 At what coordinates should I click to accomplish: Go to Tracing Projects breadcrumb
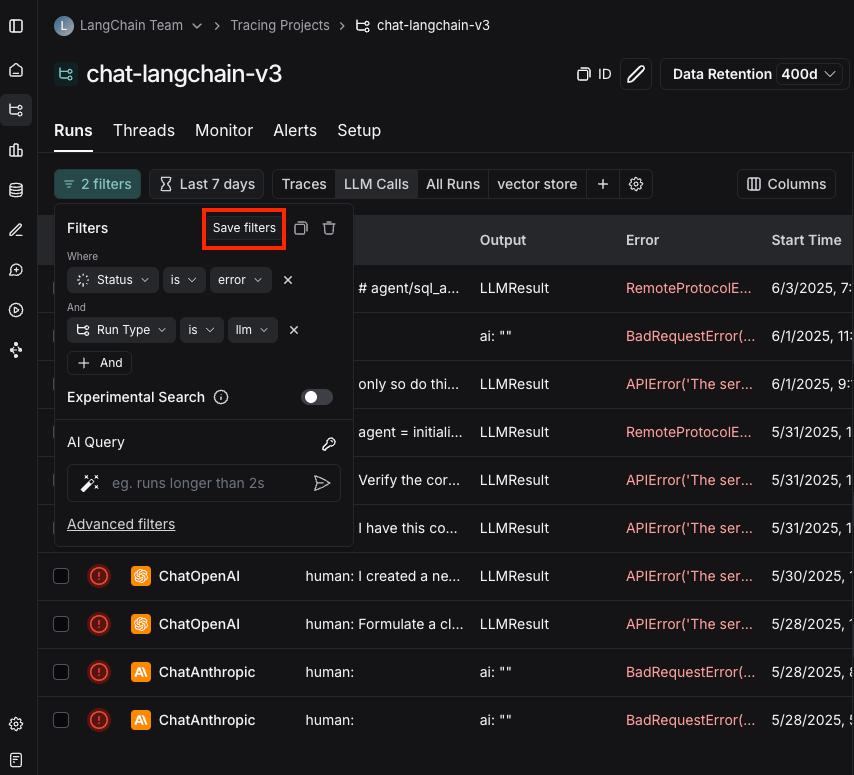(279, 26)
